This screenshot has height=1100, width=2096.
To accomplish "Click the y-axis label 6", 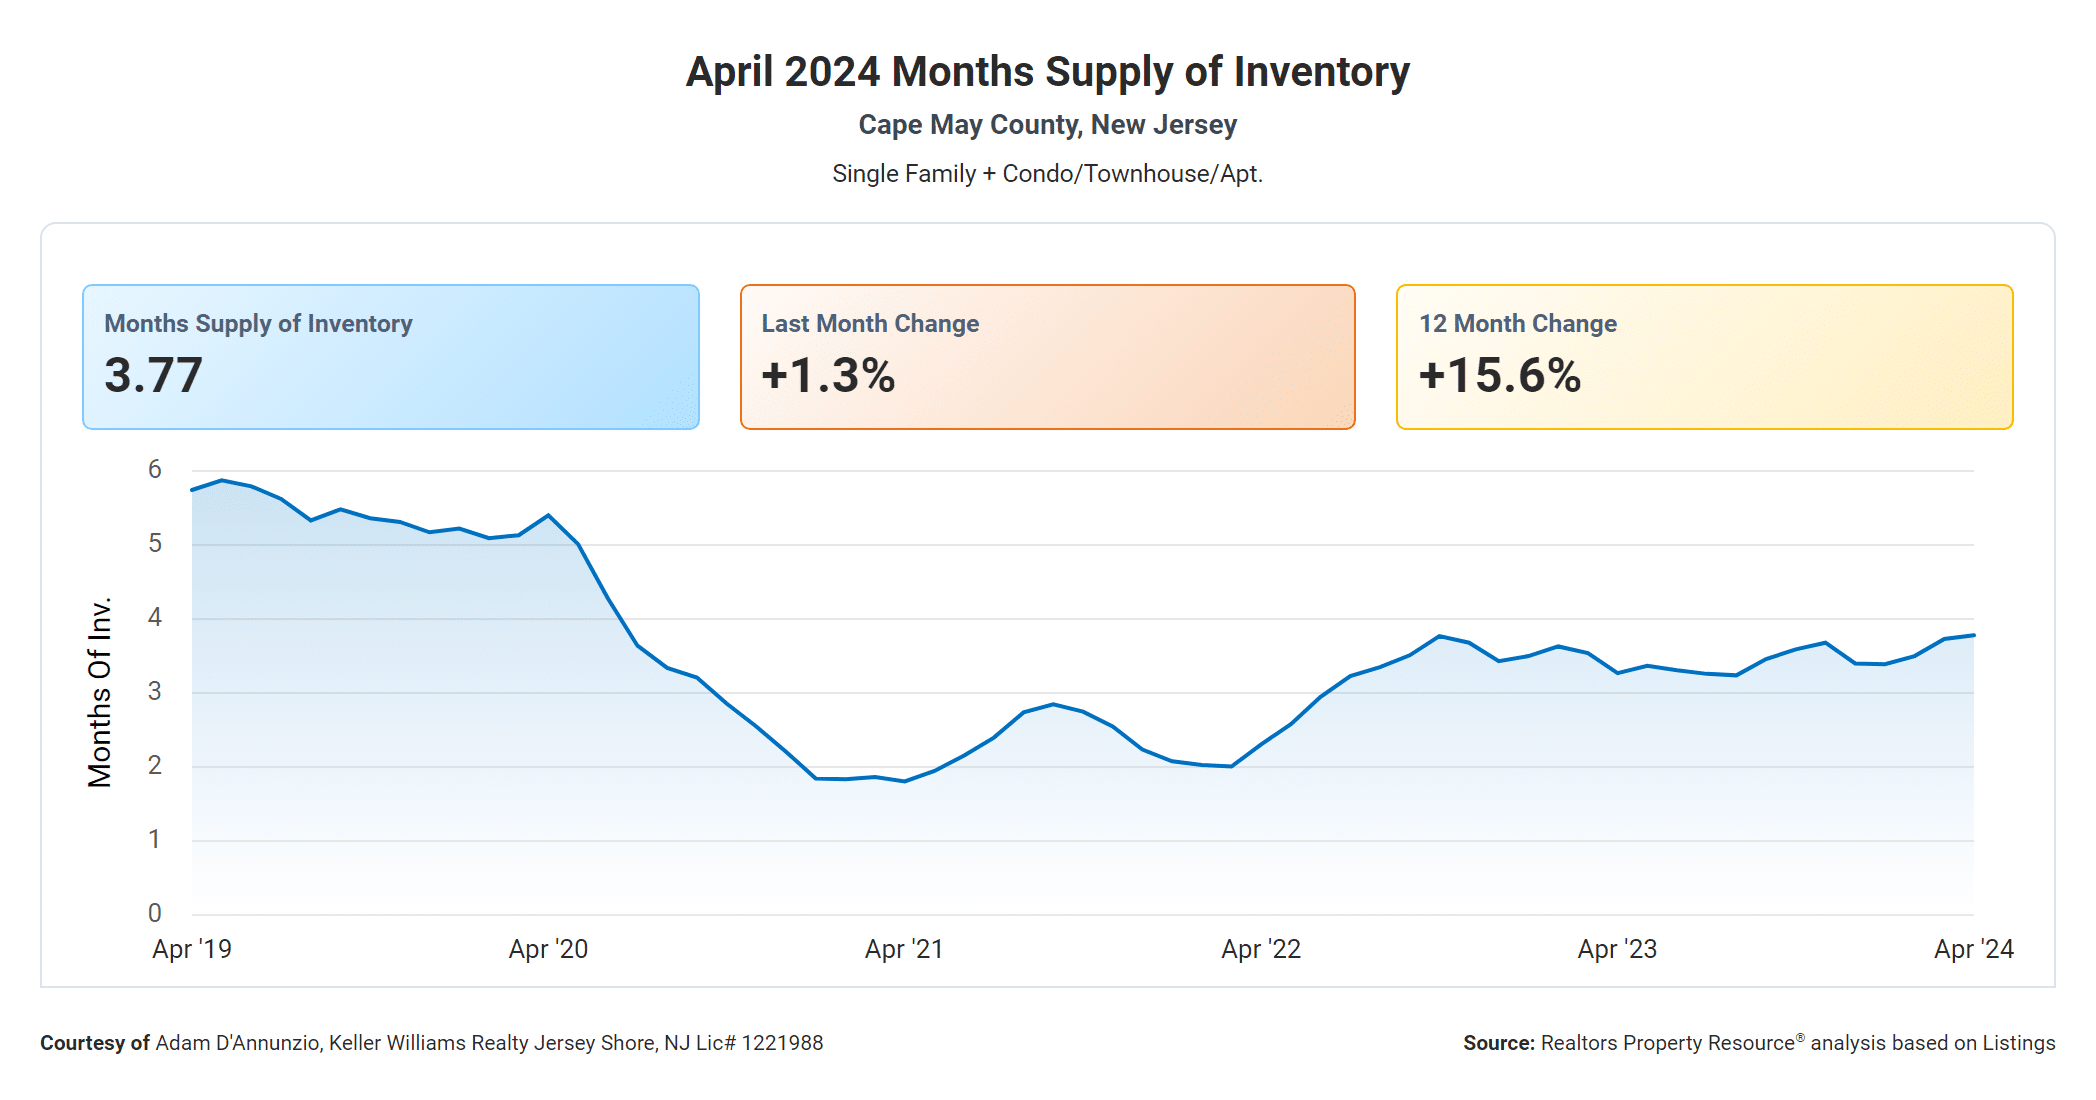I will tap(155, 469).
